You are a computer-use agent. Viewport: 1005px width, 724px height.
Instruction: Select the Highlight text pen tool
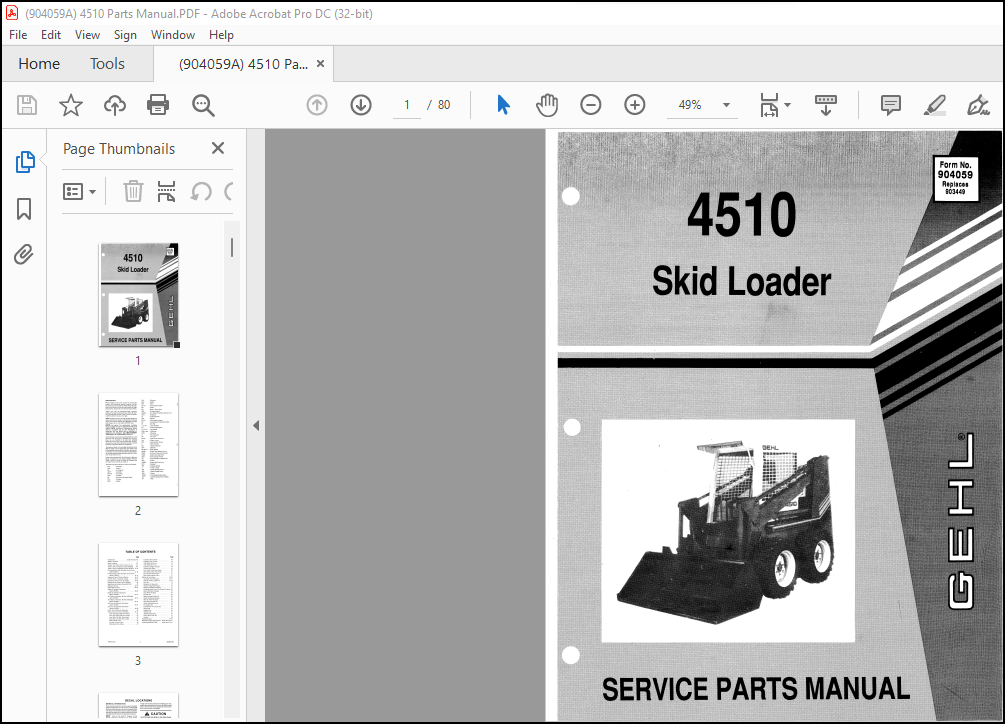[x=934, y=105]
